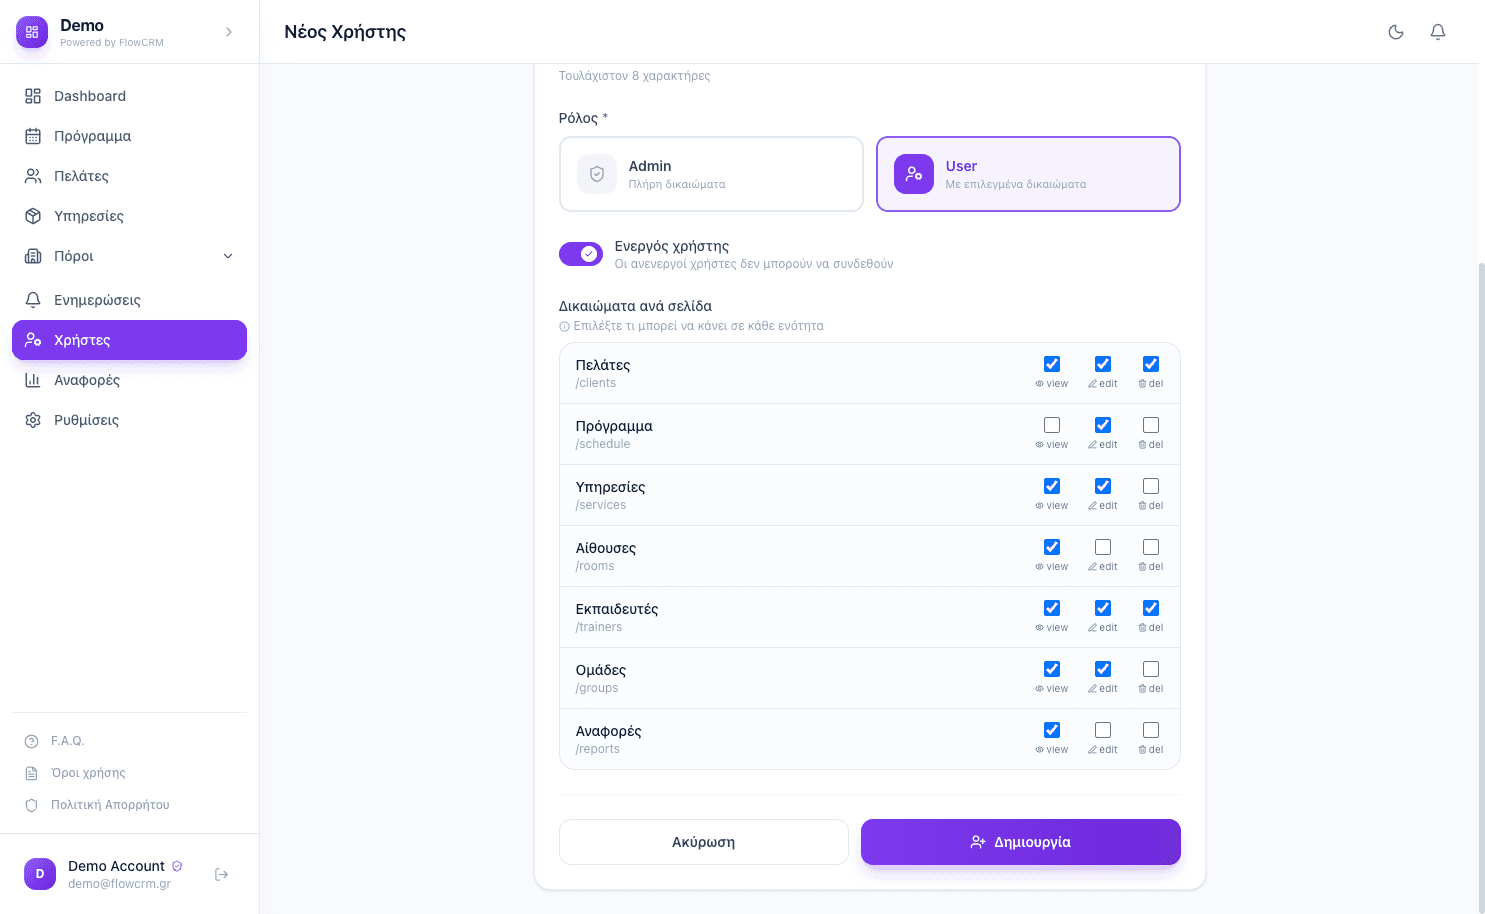Click the Πελάτες people icon in sidebar
This screenshot has width=1485, height=914.
click(33, 176)
